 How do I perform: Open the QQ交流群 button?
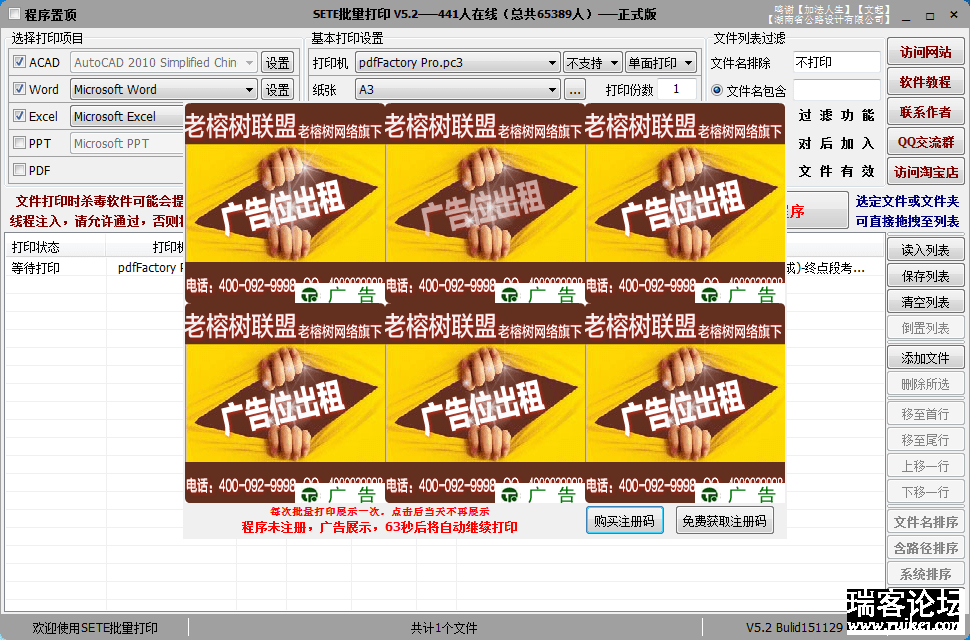(925, 142)
